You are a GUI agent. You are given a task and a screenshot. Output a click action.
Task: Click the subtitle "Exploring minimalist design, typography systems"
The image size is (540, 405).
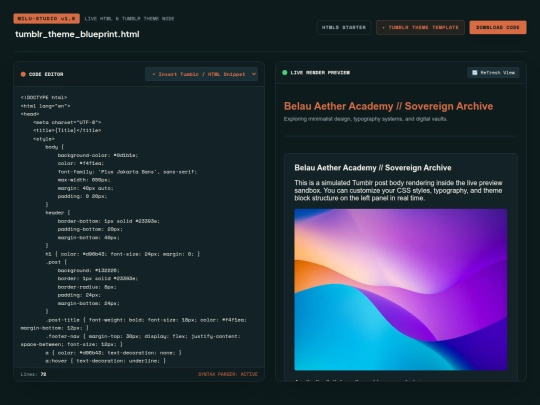365,119
